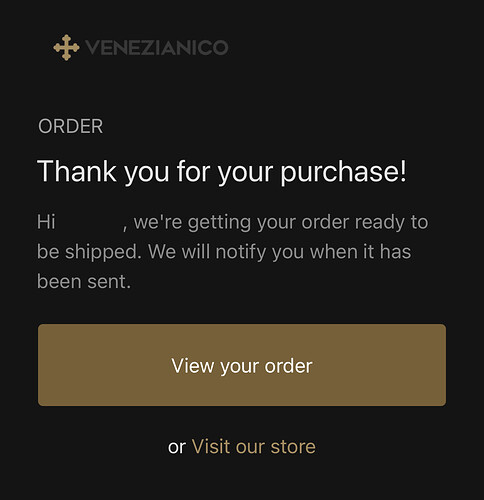
Task: Click the gold cross Venezianico logo icon
Action: tap(66, 48)
